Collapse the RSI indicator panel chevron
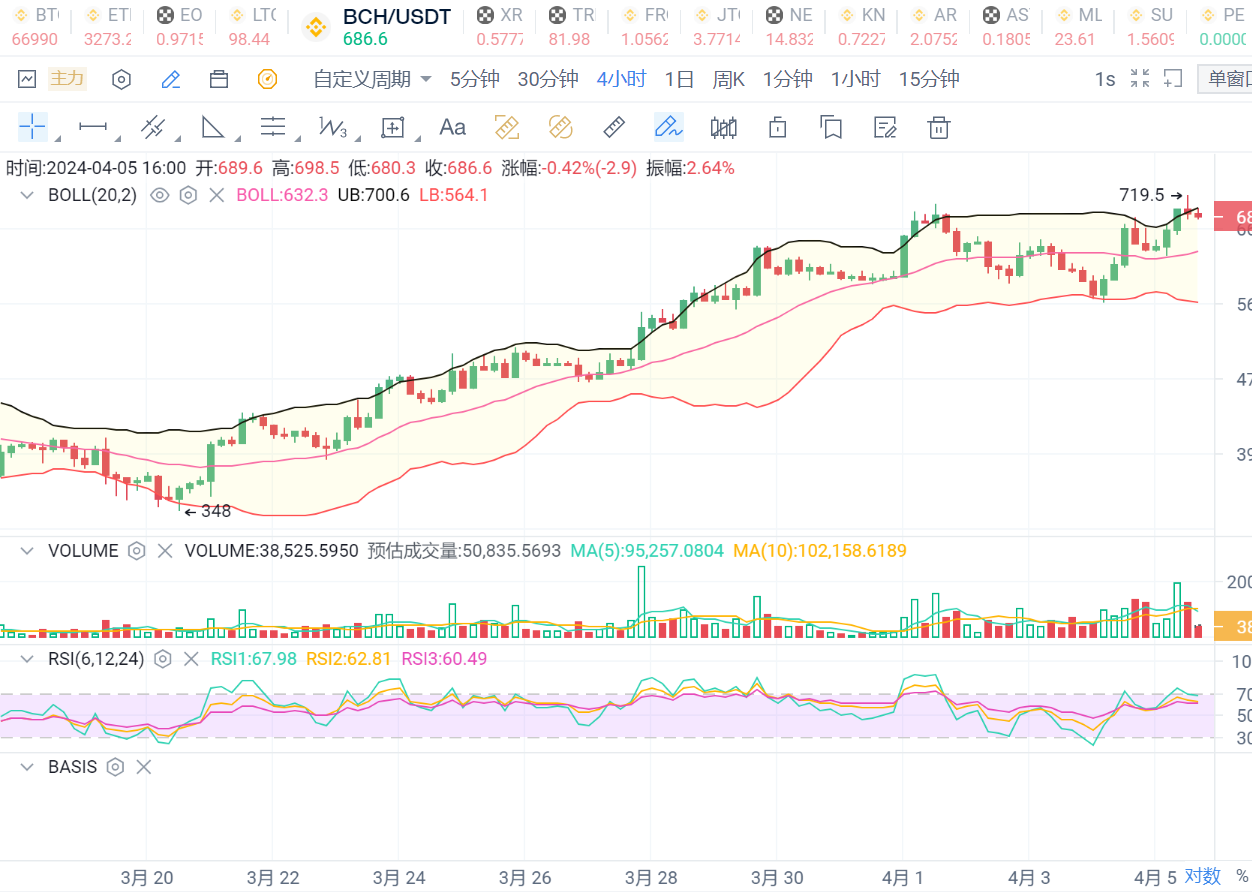Viewport: 1252px width, 892px height. [27, 659]
